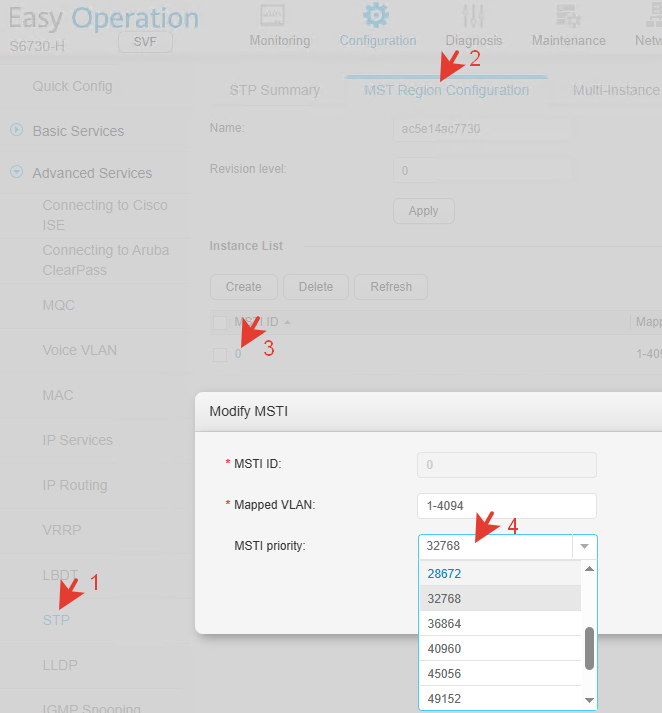Open Connecting to Cisco ISE
662x713 pixels.
click(105, 215)
